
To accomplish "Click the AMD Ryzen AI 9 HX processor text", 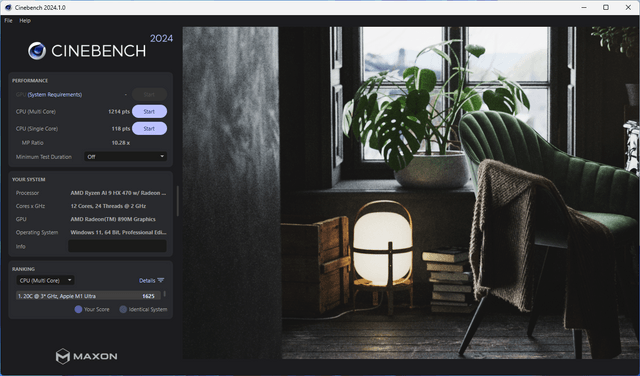I will click(x=118, y=193).
